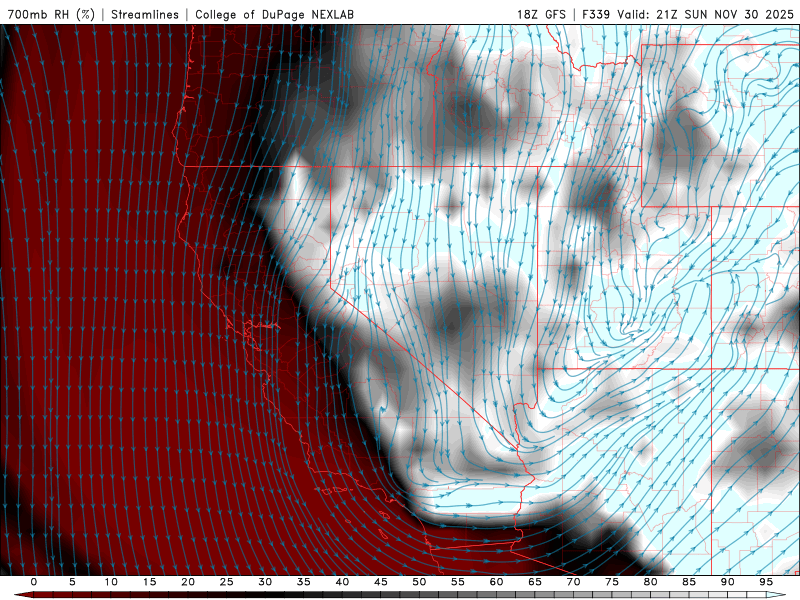Click the color scale label "90"

coord(728,582)
